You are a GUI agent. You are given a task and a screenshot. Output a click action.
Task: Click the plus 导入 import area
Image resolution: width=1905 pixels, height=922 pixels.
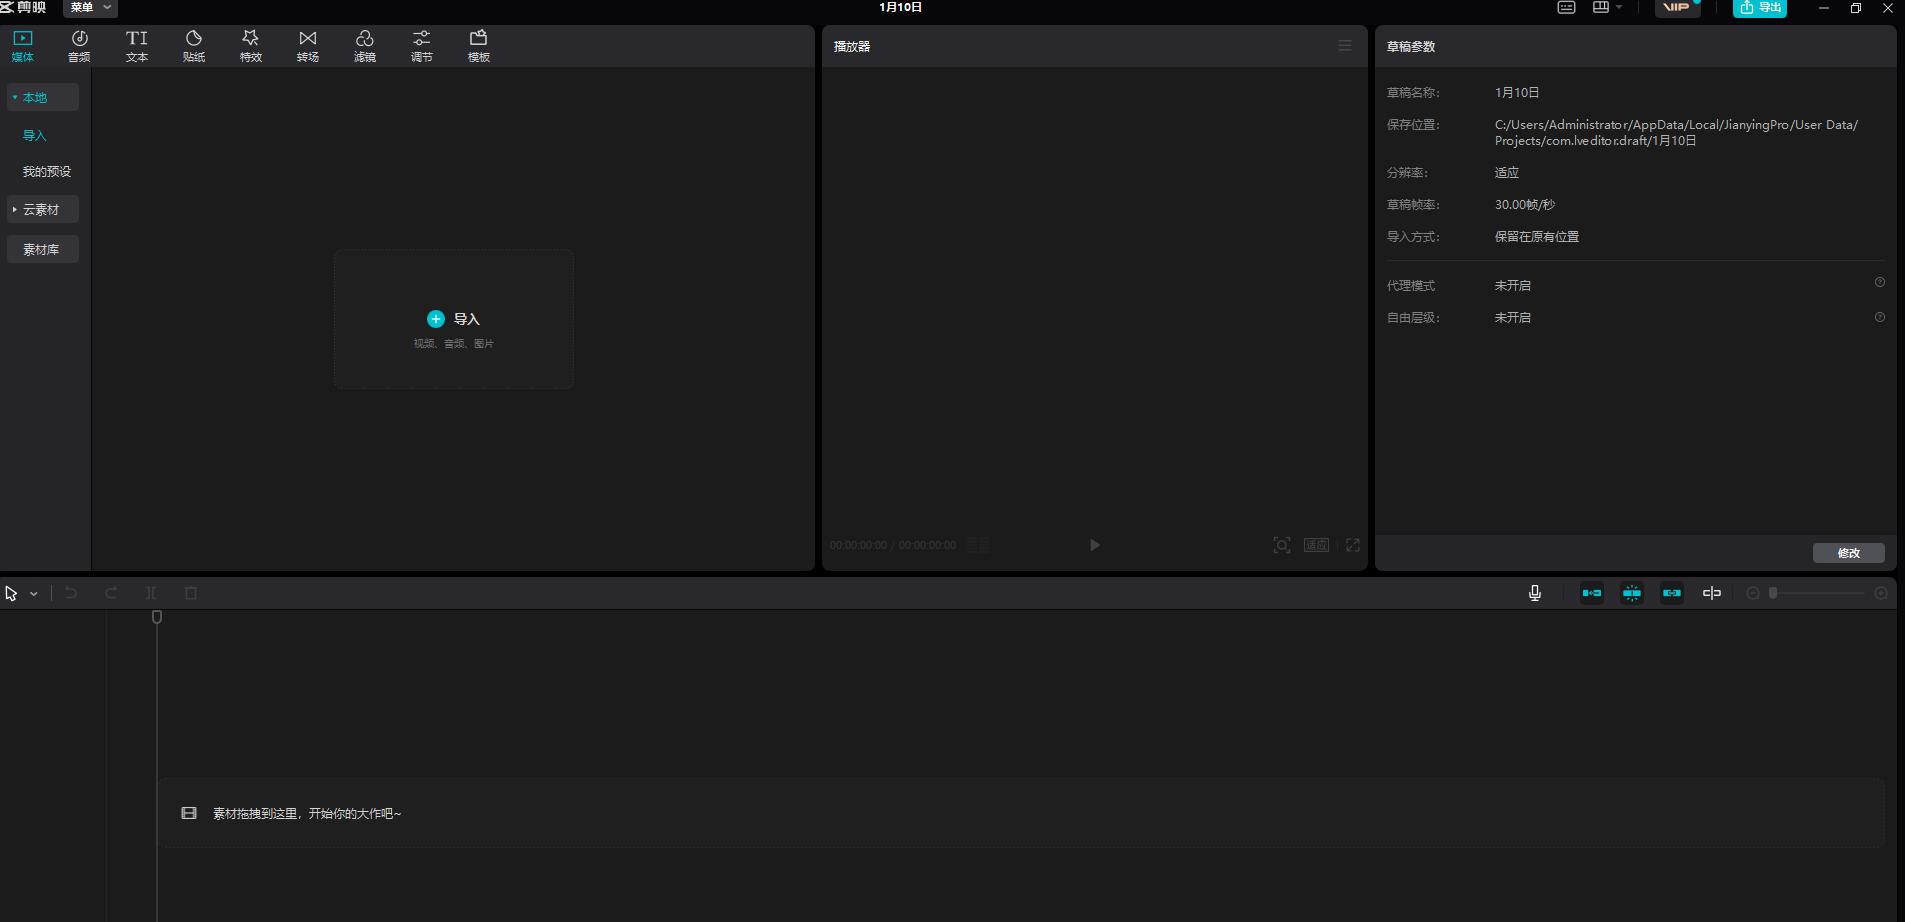pos(454,319)
